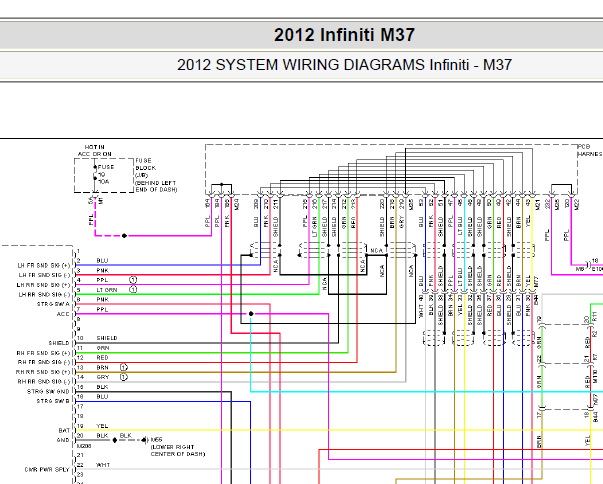Click the 'FUSE BLOCK (J/B)' label

pyautogui.click(x=145, y=168)
